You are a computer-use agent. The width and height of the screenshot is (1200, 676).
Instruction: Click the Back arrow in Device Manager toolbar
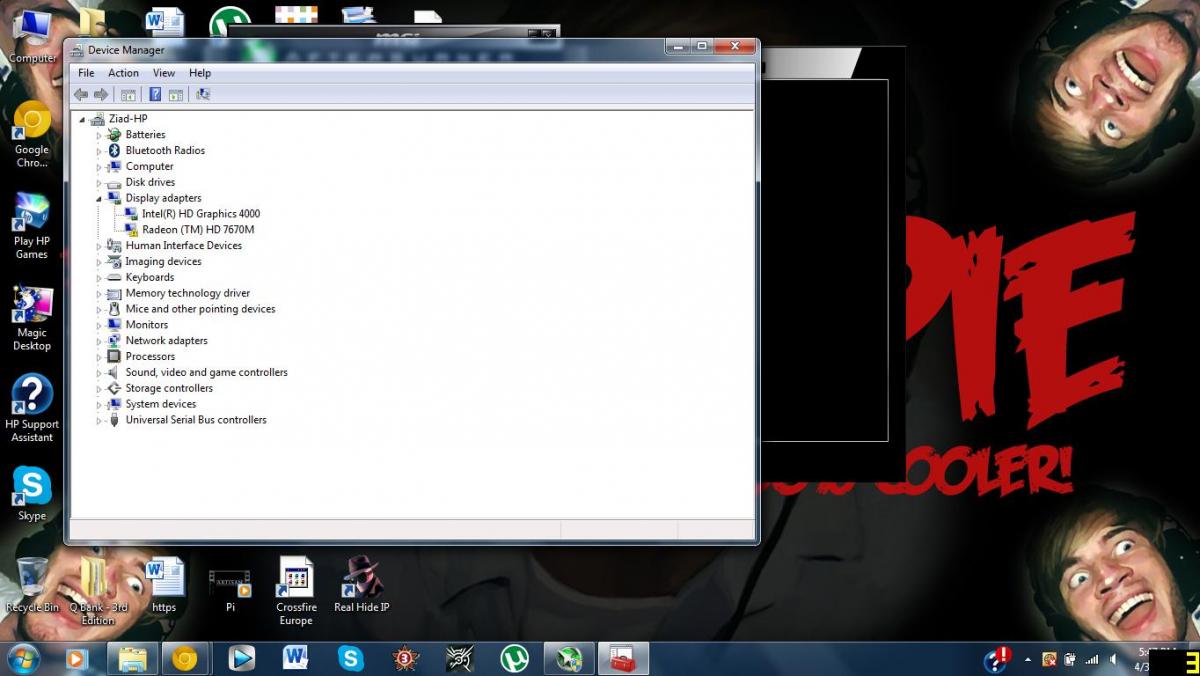81,94
